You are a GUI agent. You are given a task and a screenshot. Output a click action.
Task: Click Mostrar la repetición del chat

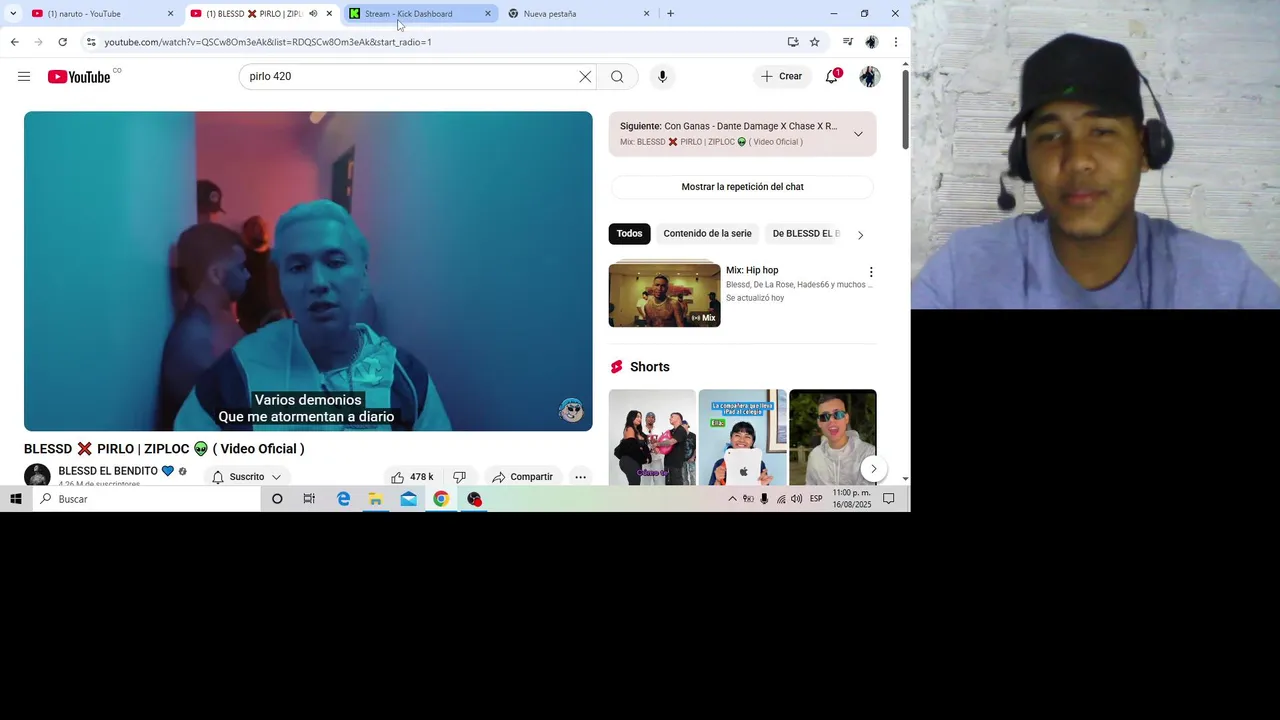[x=743, y=187]
